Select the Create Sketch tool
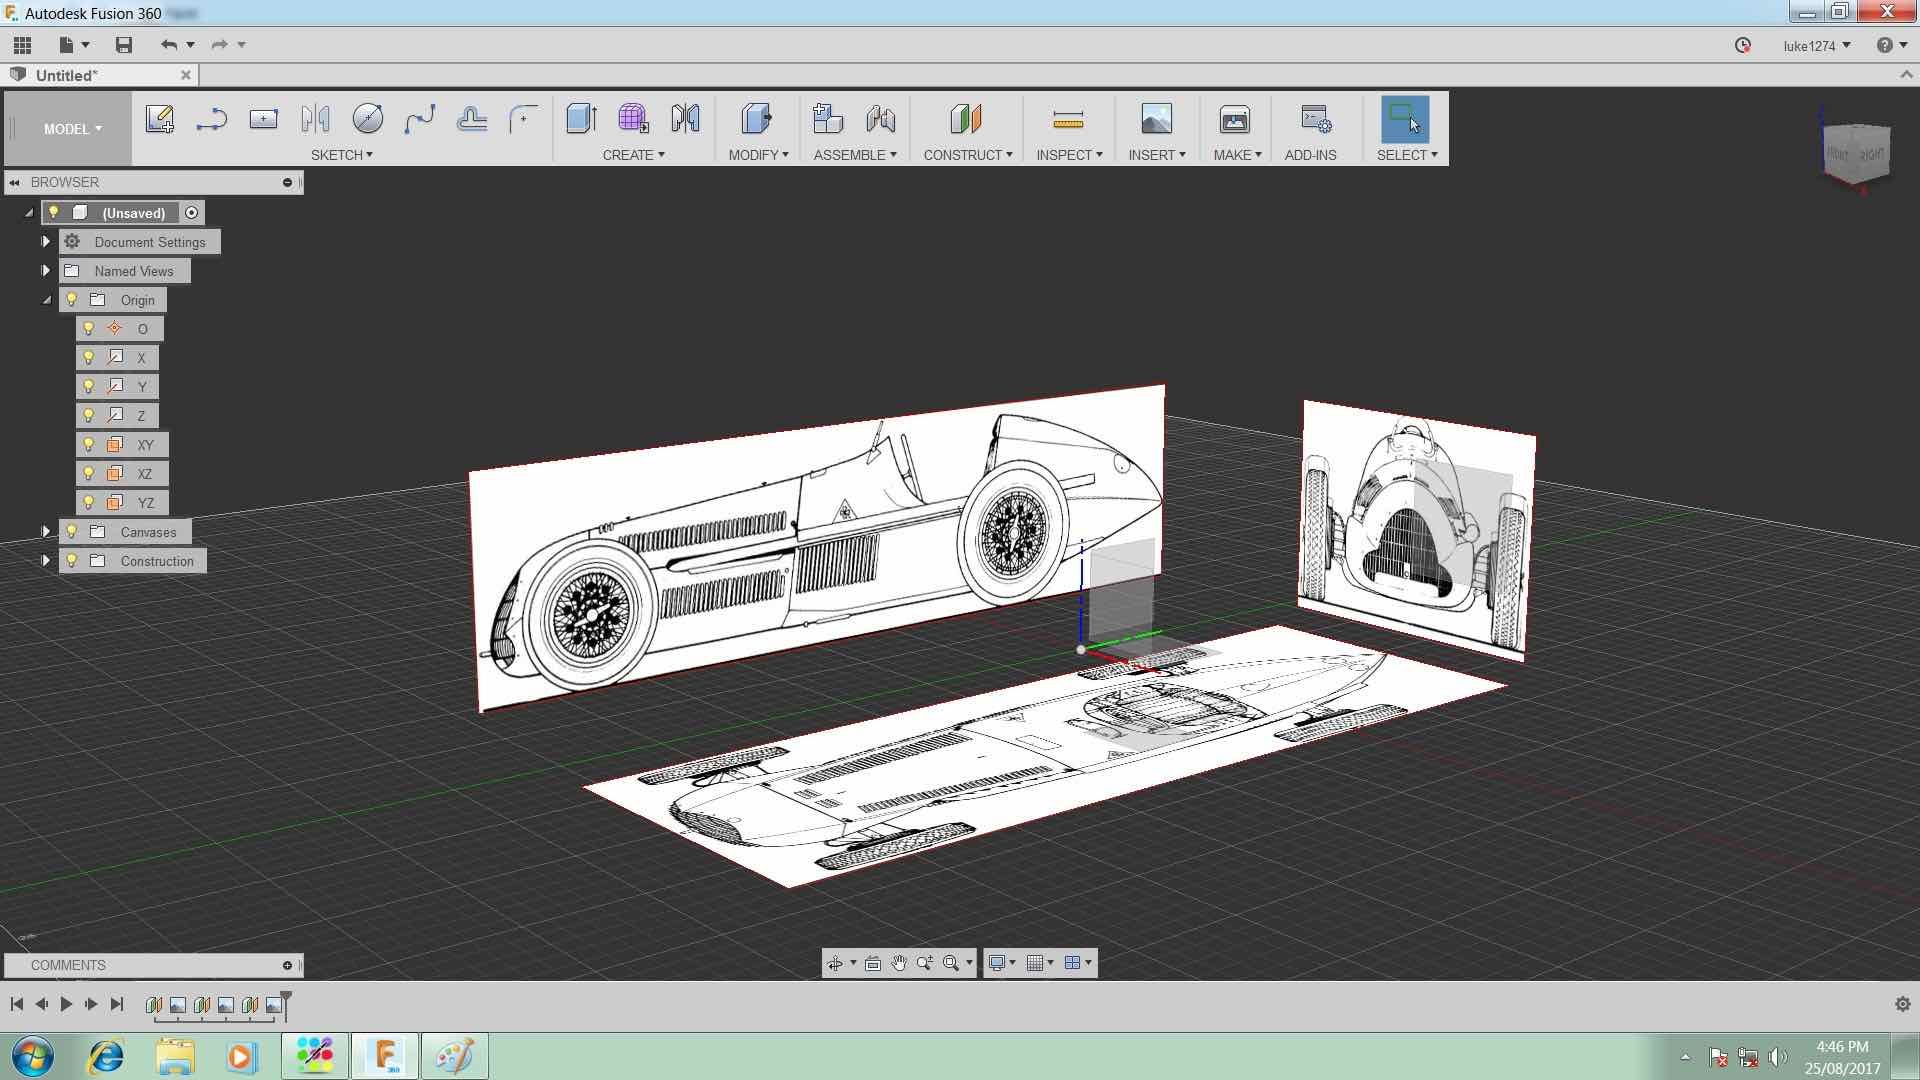The image size is (1920, 1080). (x=160, y=119)
